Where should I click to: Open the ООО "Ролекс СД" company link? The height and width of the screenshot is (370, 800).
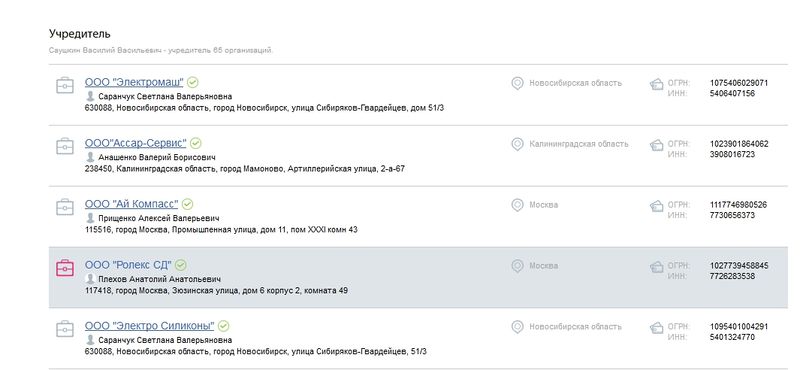point(128,265)
